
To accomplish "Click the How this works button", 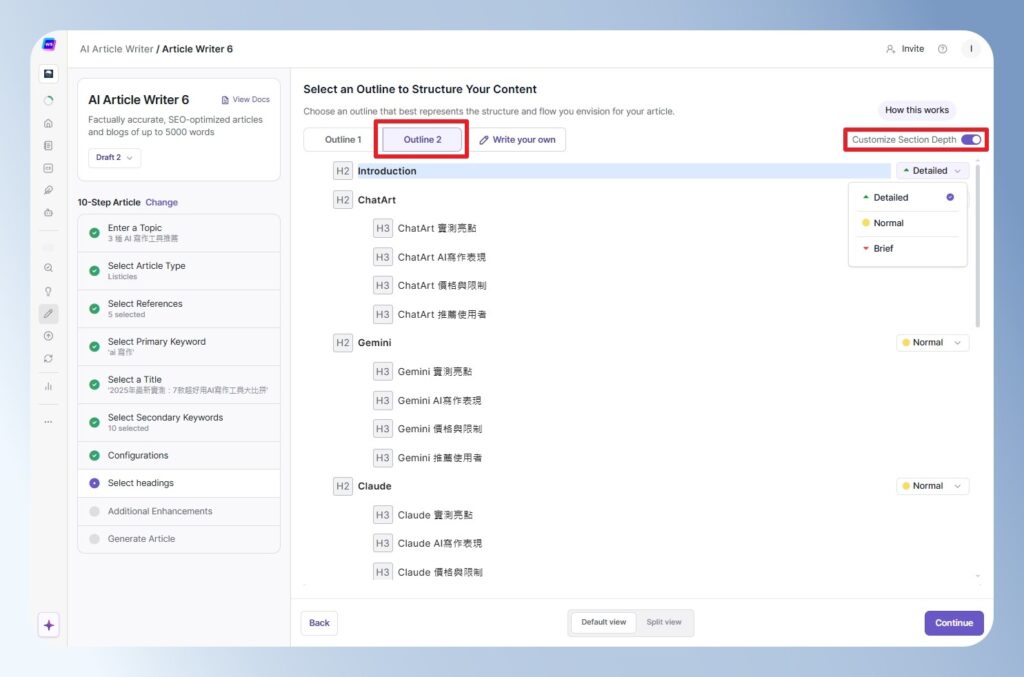I will pos(916,110).
